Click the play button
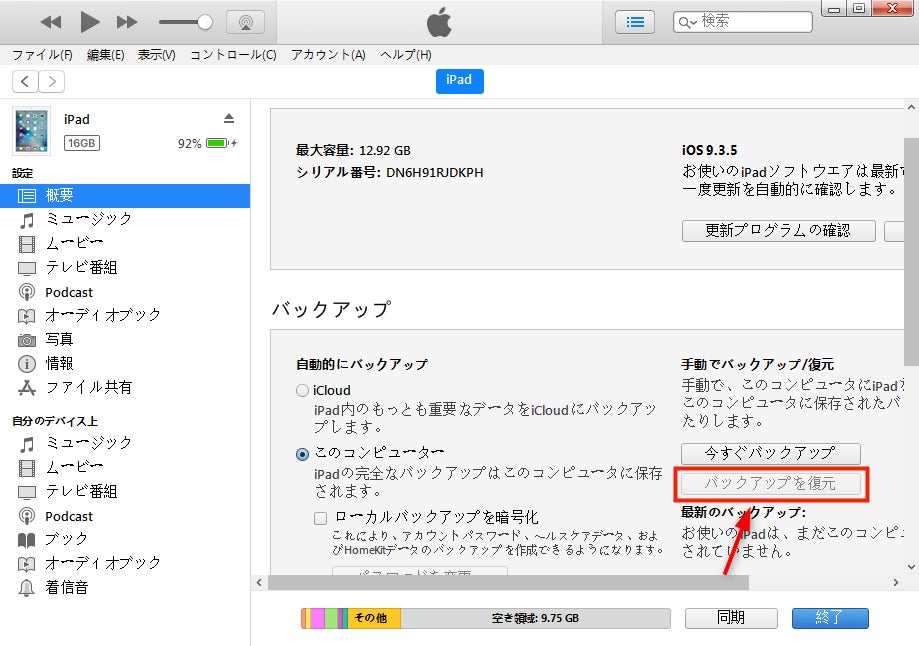The height and width of the screenshot is (646, 919). coord(89,22)
